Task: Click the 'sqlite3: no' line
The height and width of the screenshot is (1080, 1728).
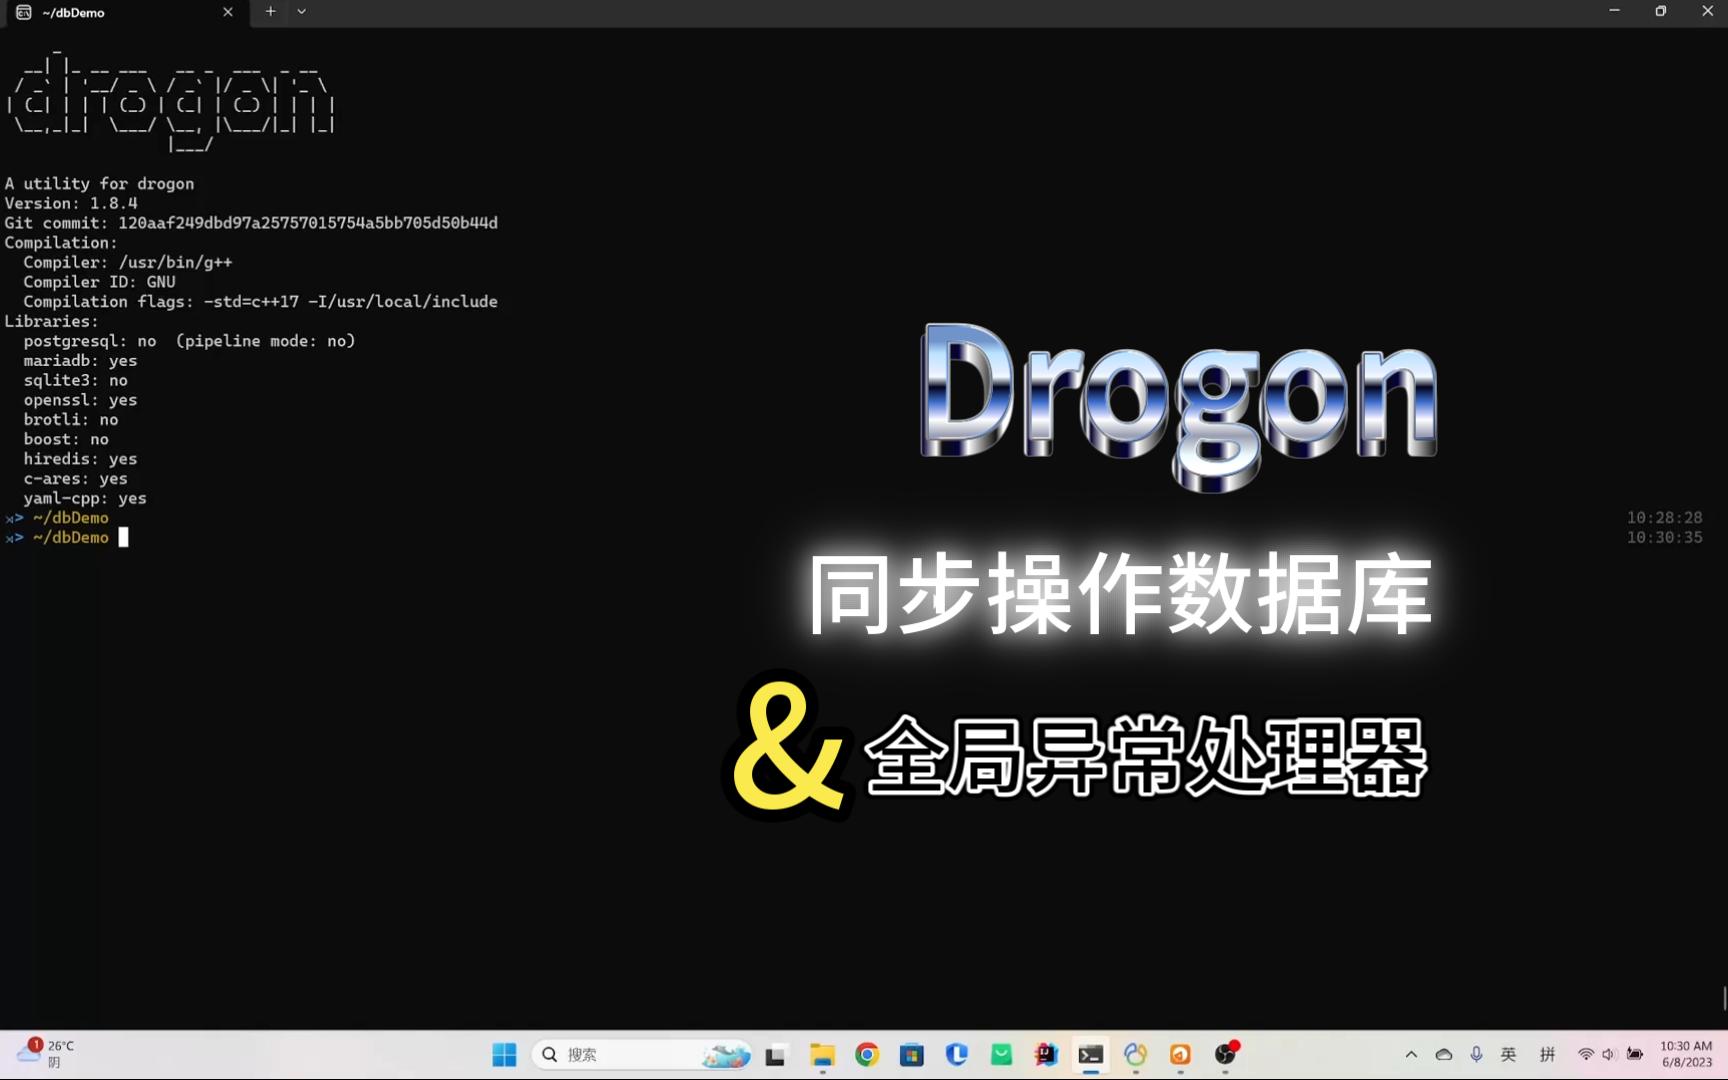Action: [76, 380]
